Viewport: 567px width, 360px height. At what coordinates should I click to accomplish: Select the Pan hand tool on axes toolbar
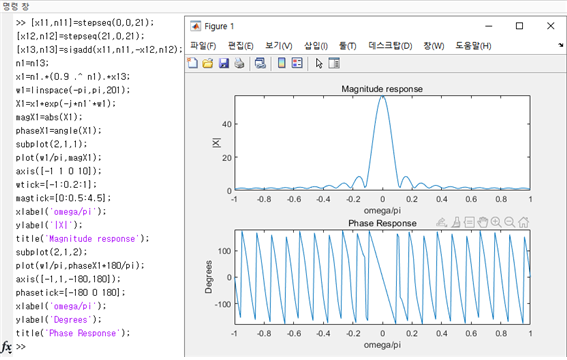[x=482, y=222]
